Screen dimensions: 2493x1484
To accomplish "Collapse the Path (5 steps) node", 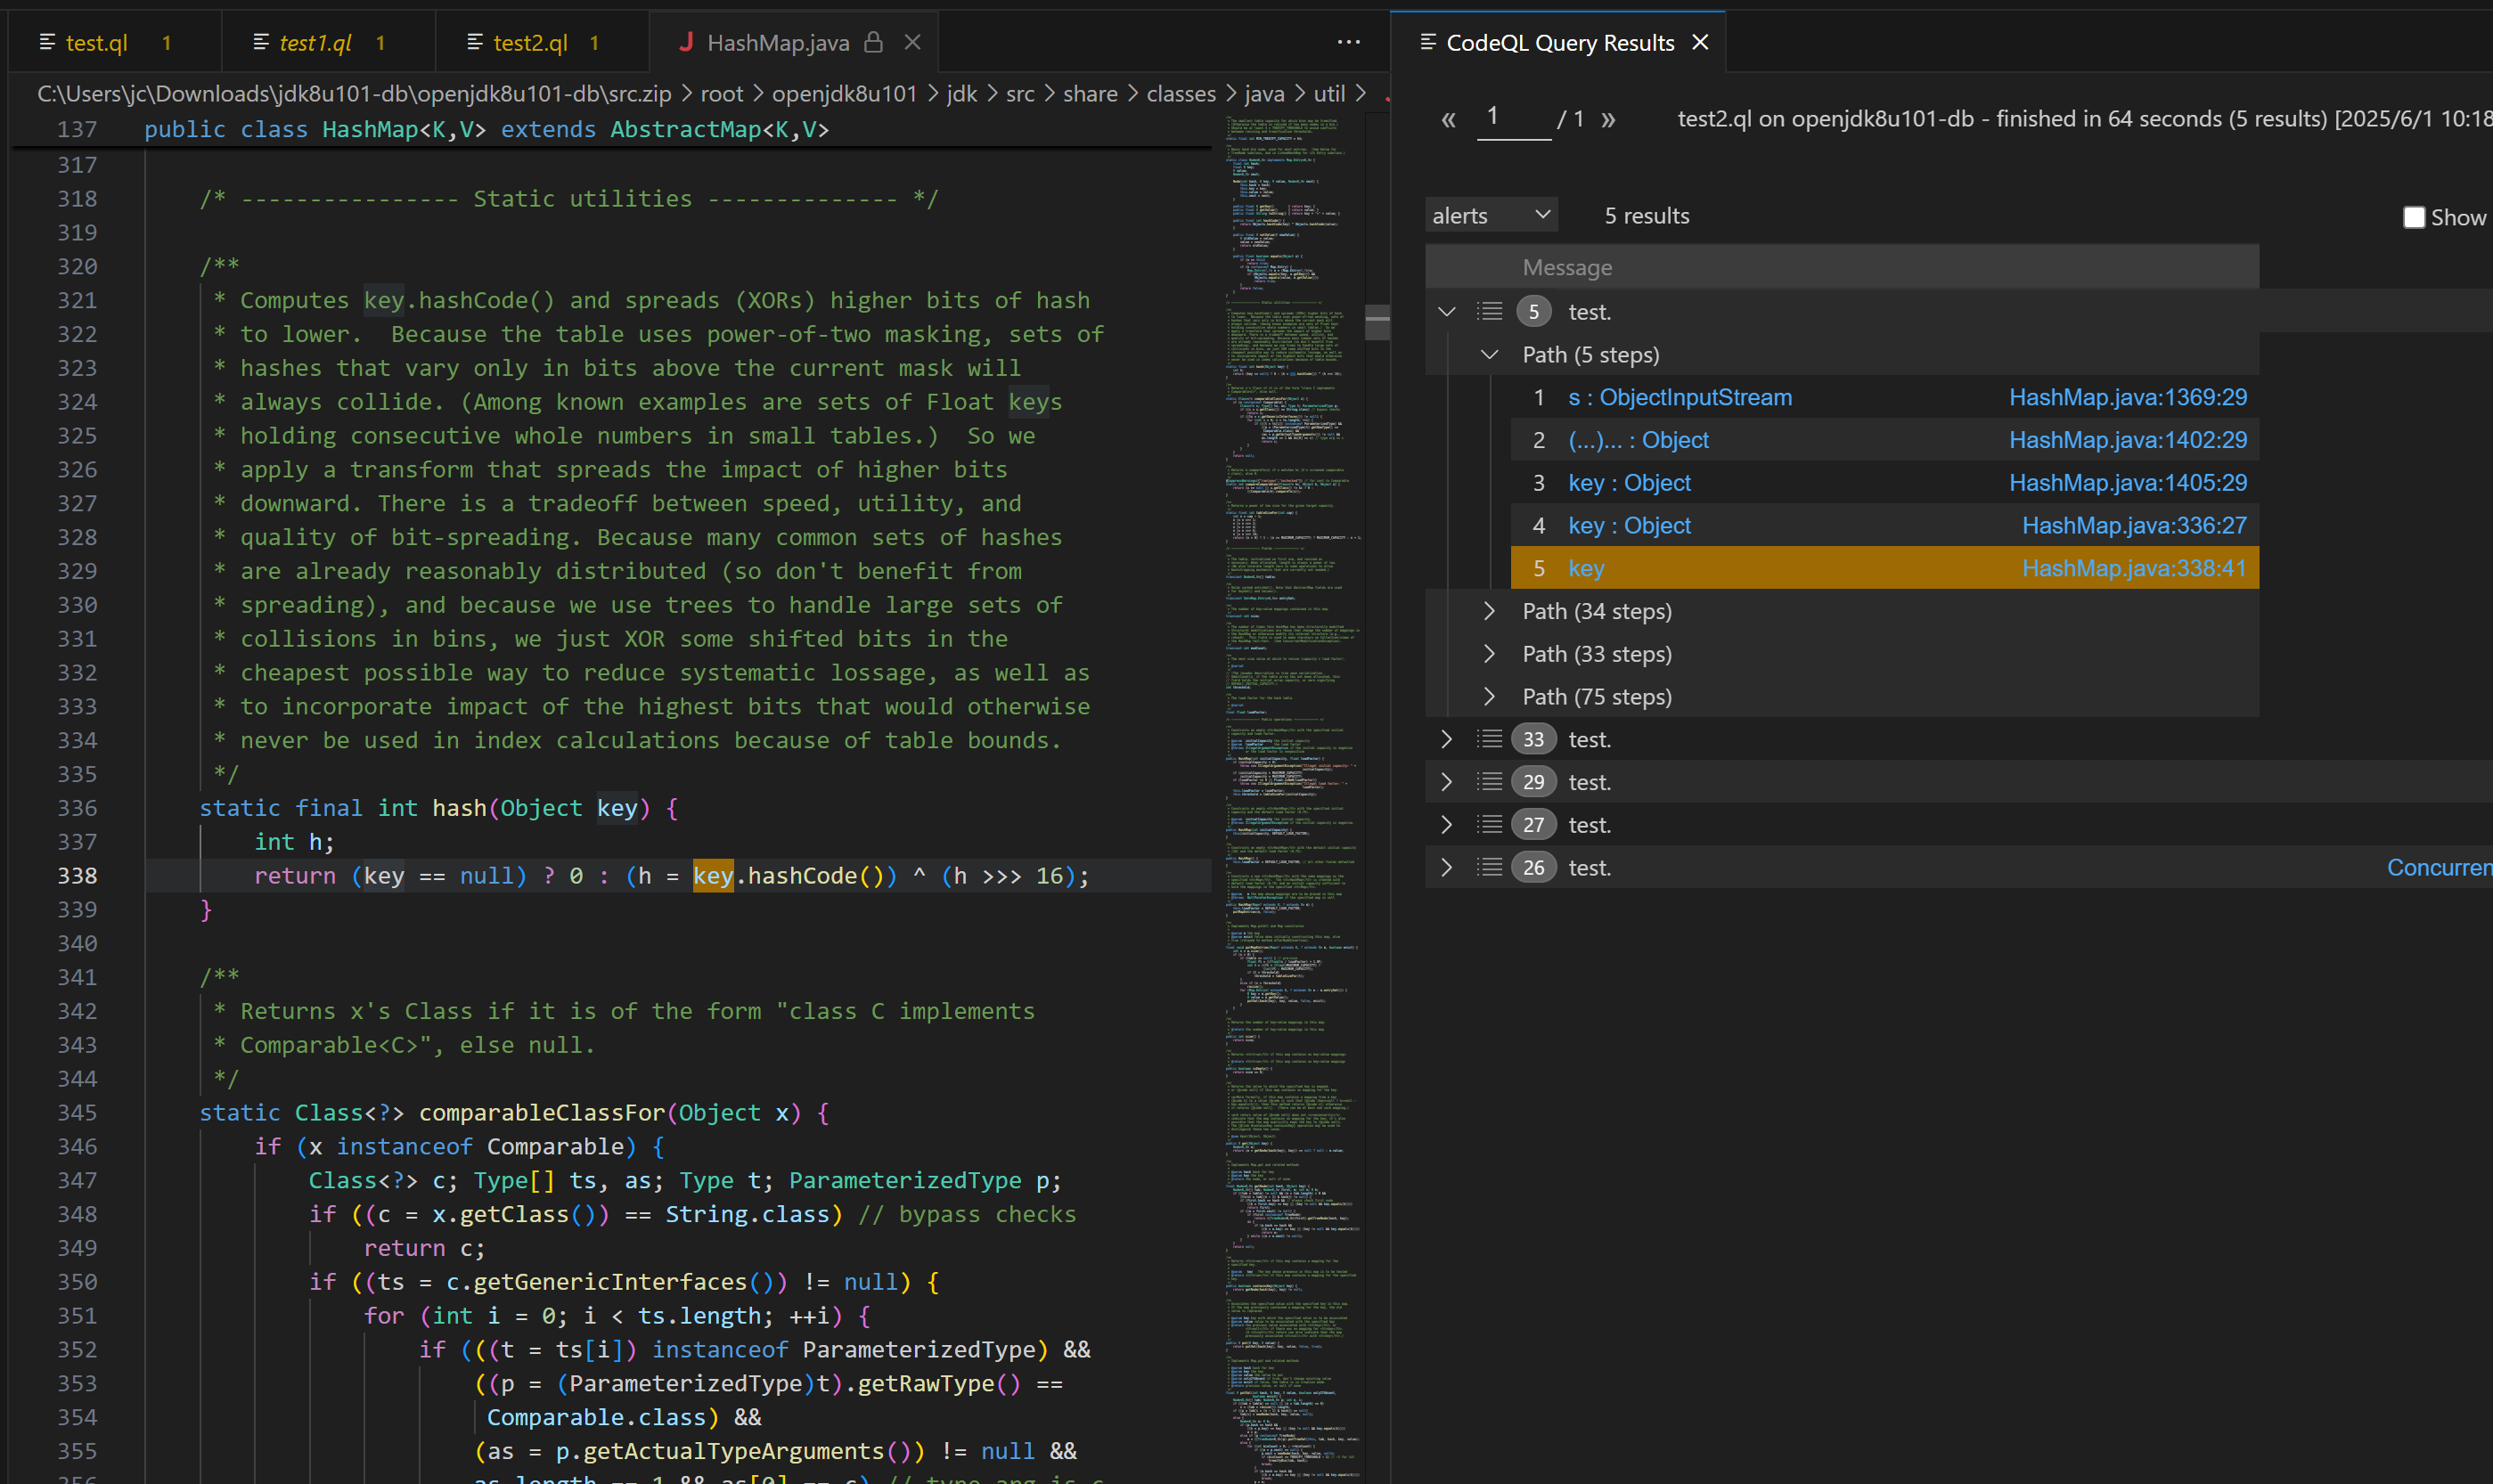I will click(x=1489, y=354).
